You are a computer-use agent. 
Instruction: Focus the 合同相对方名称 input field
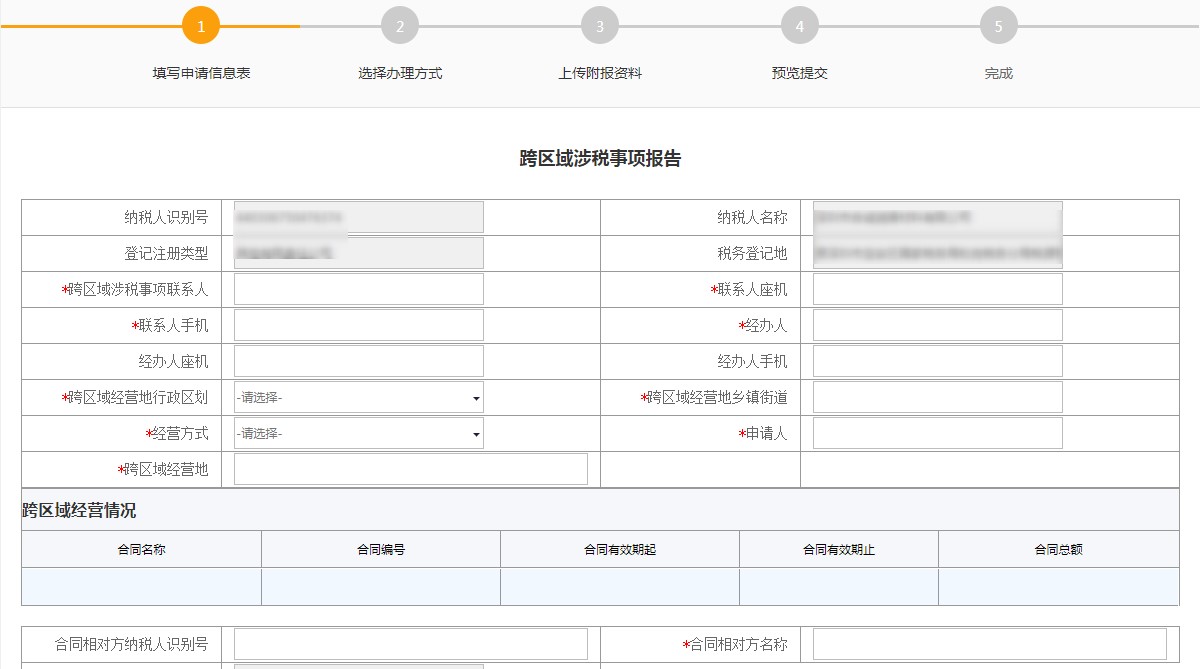(989, 644)
